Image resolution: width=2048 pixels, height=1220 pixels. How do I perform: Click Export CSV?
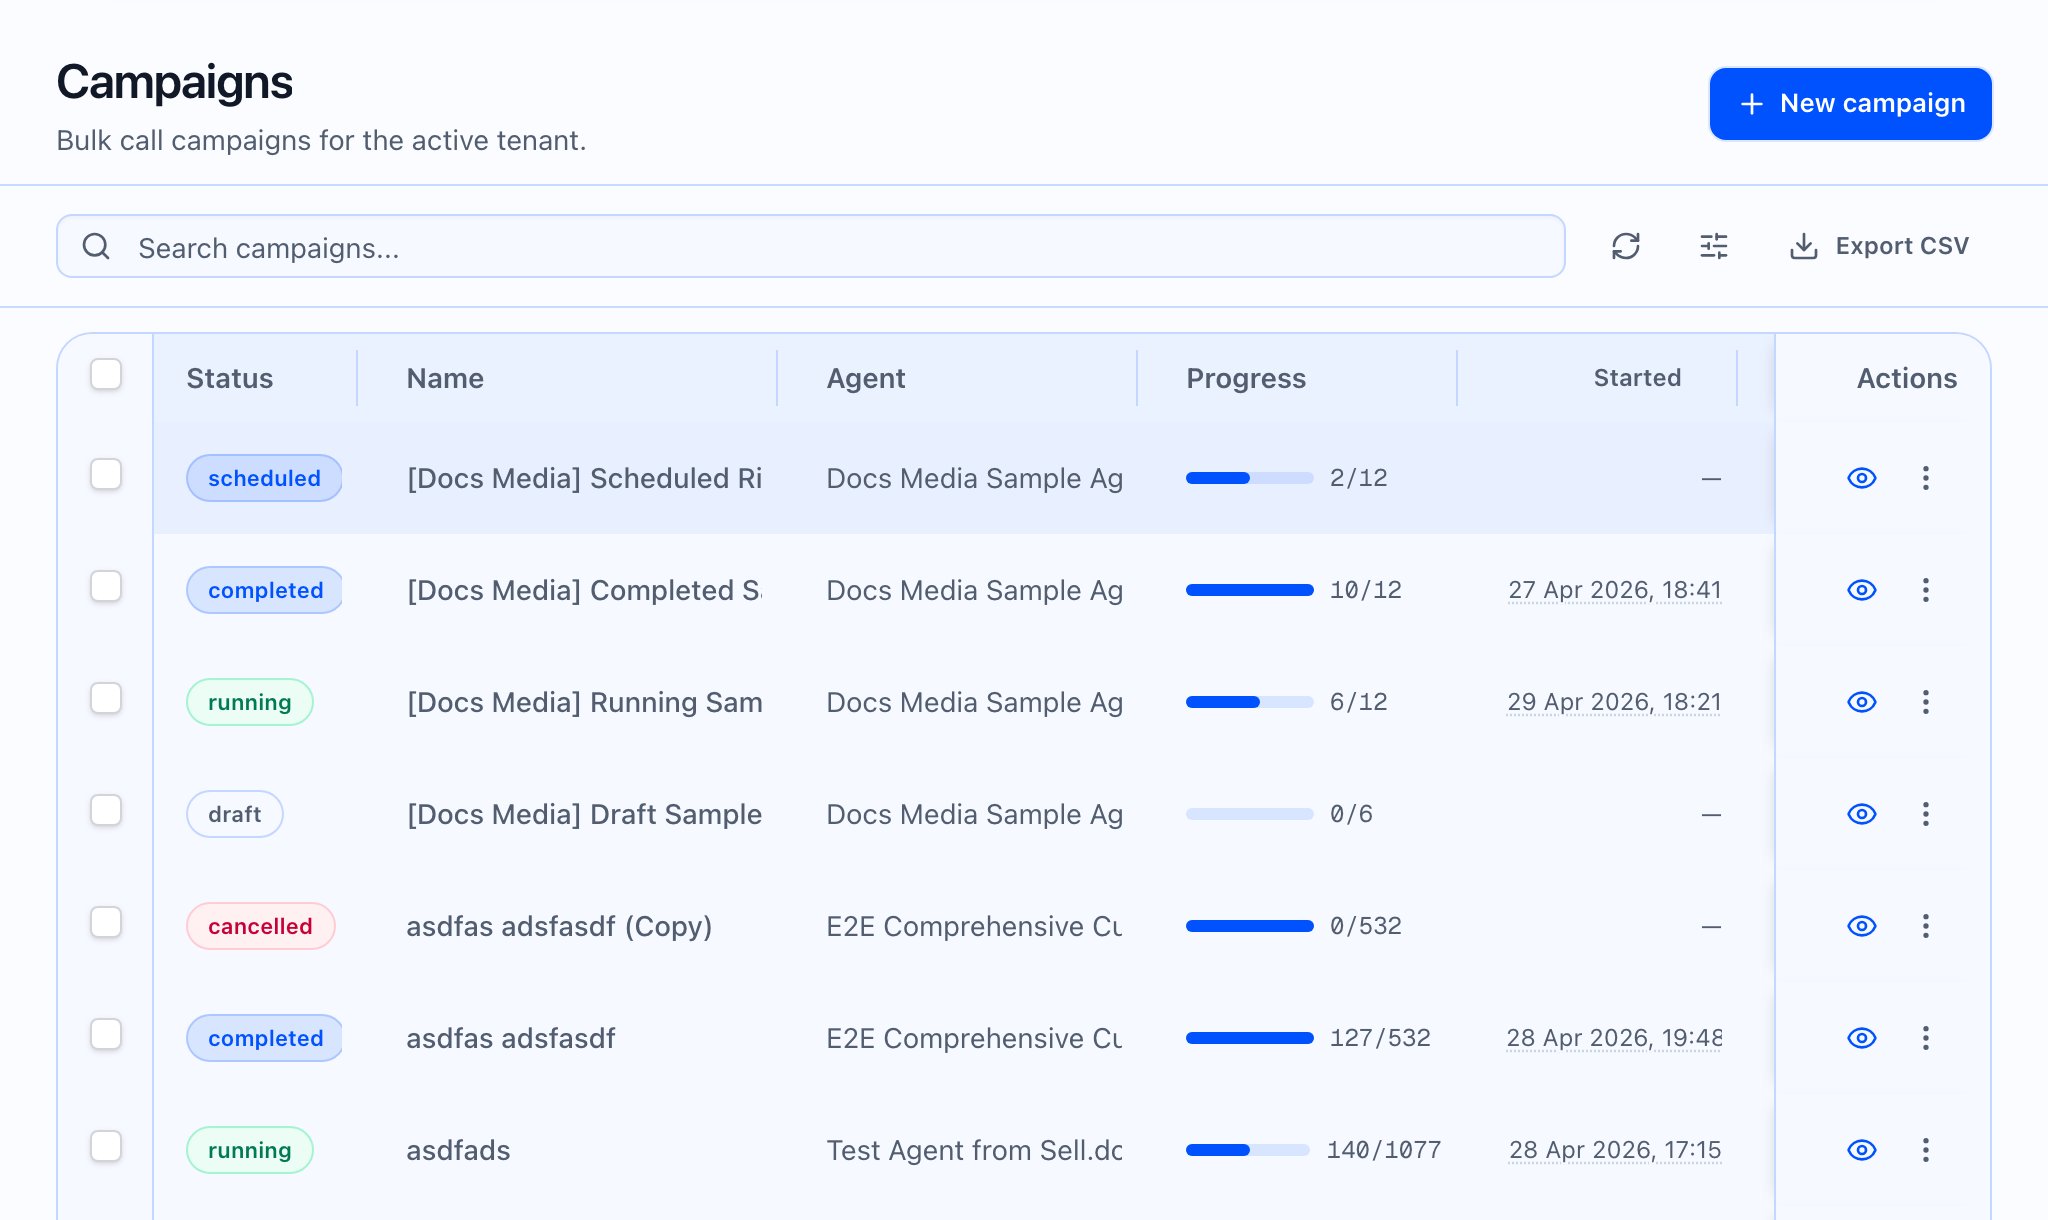1879,246
